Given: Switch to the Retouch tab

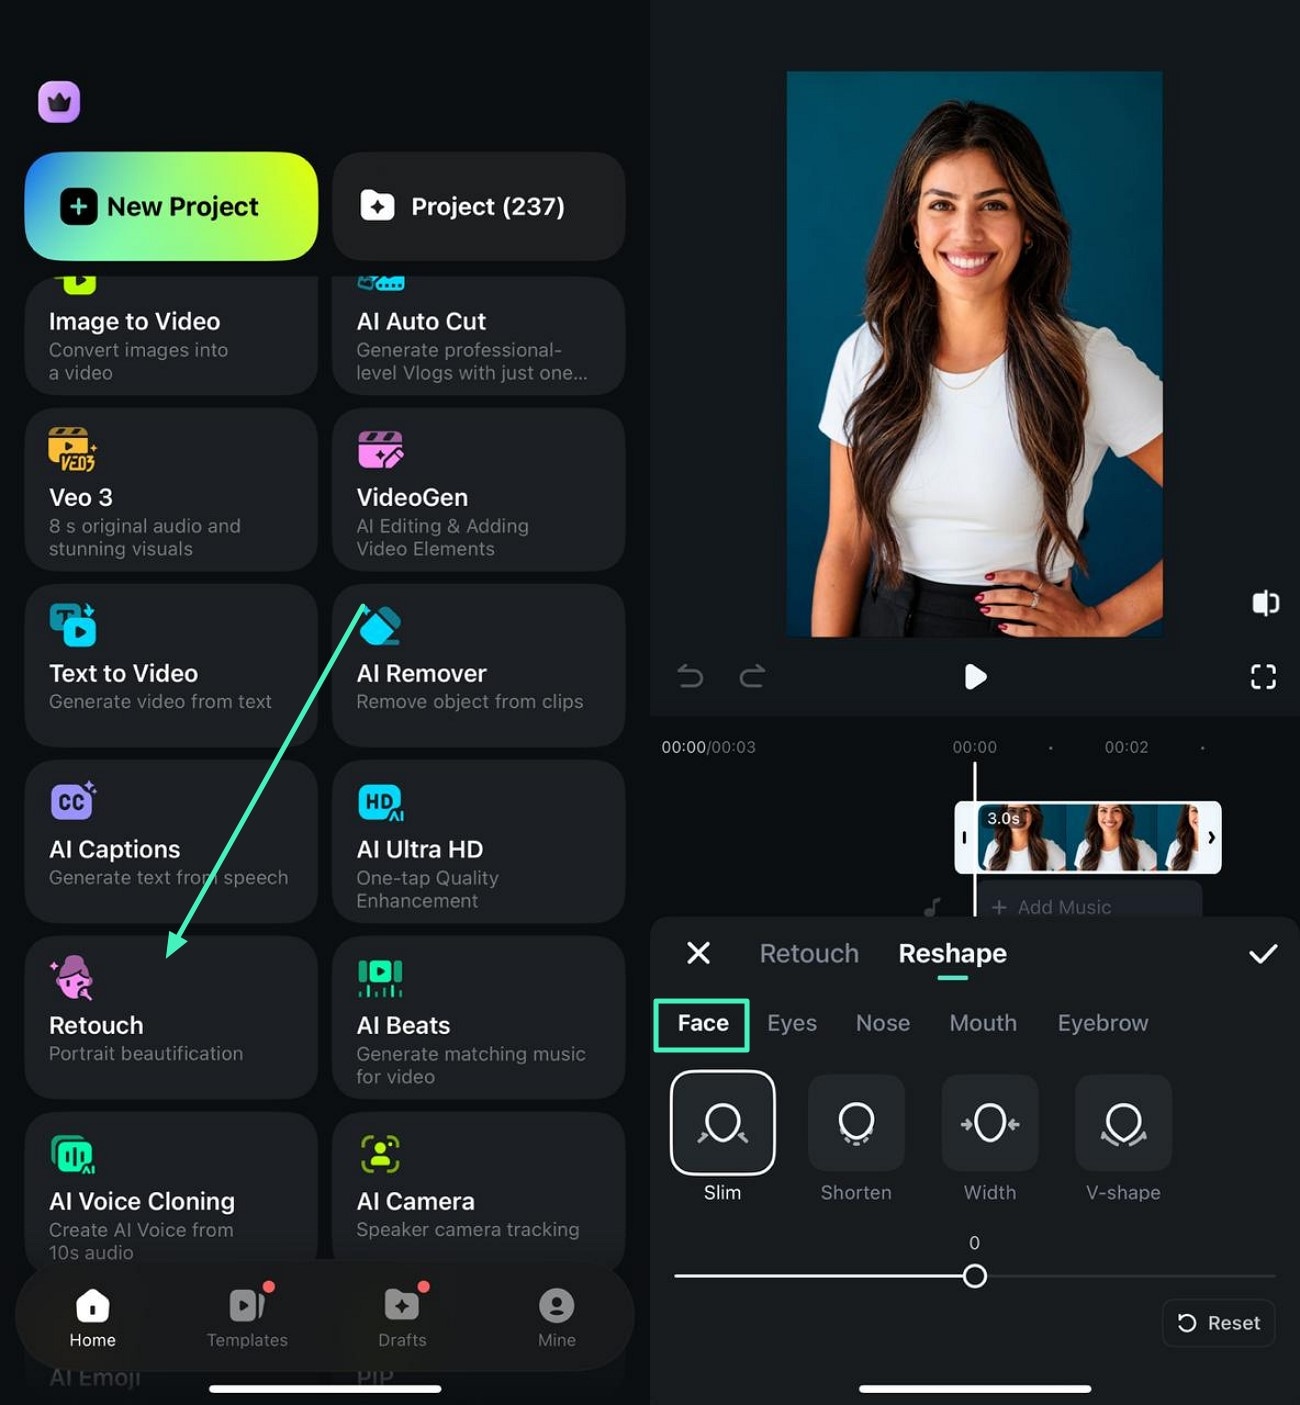Looking at the screenshot, I should 809,953.
